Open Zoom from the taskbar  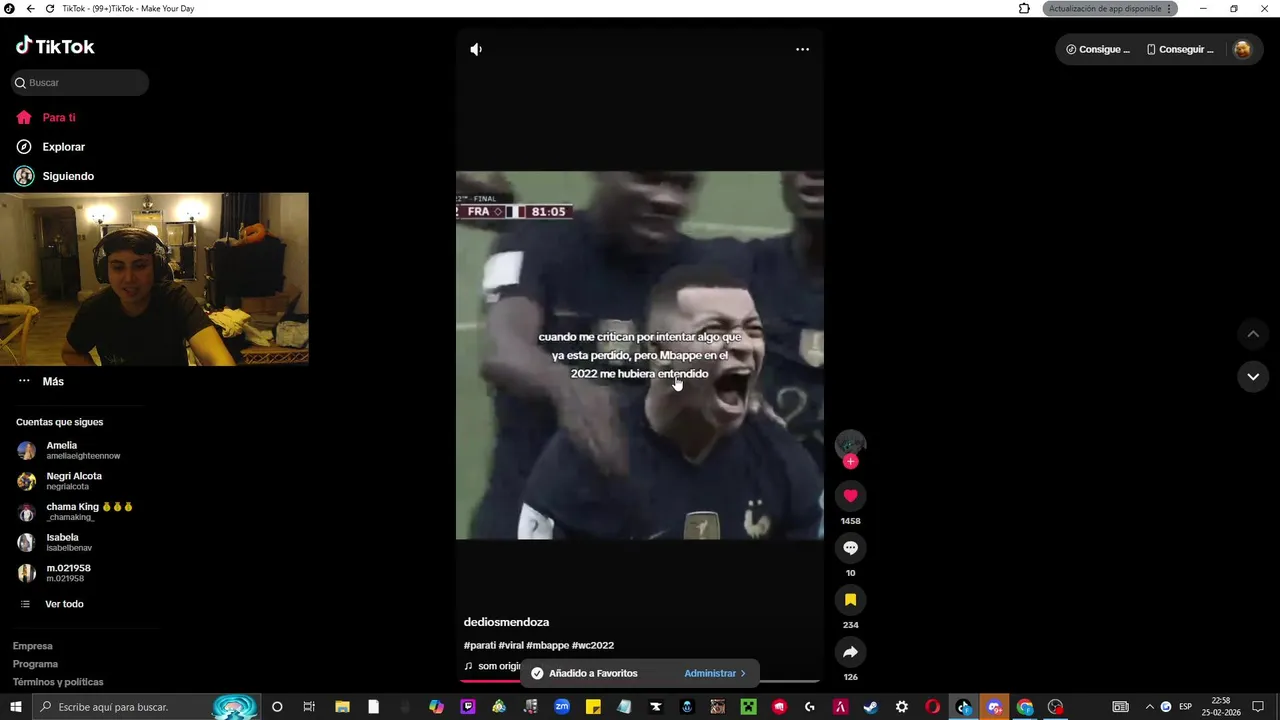tap(562, 707)
